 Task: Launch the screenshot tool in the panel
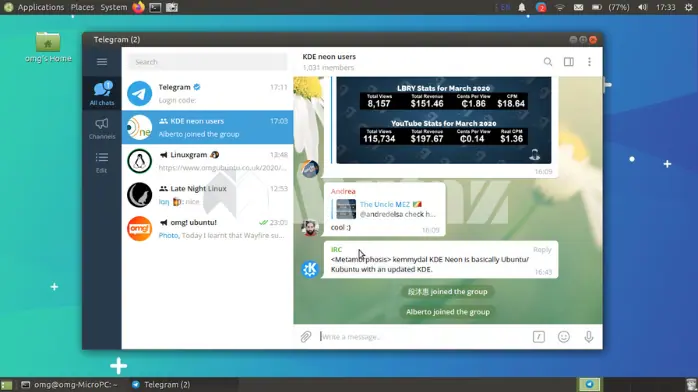tap(172, 7)
